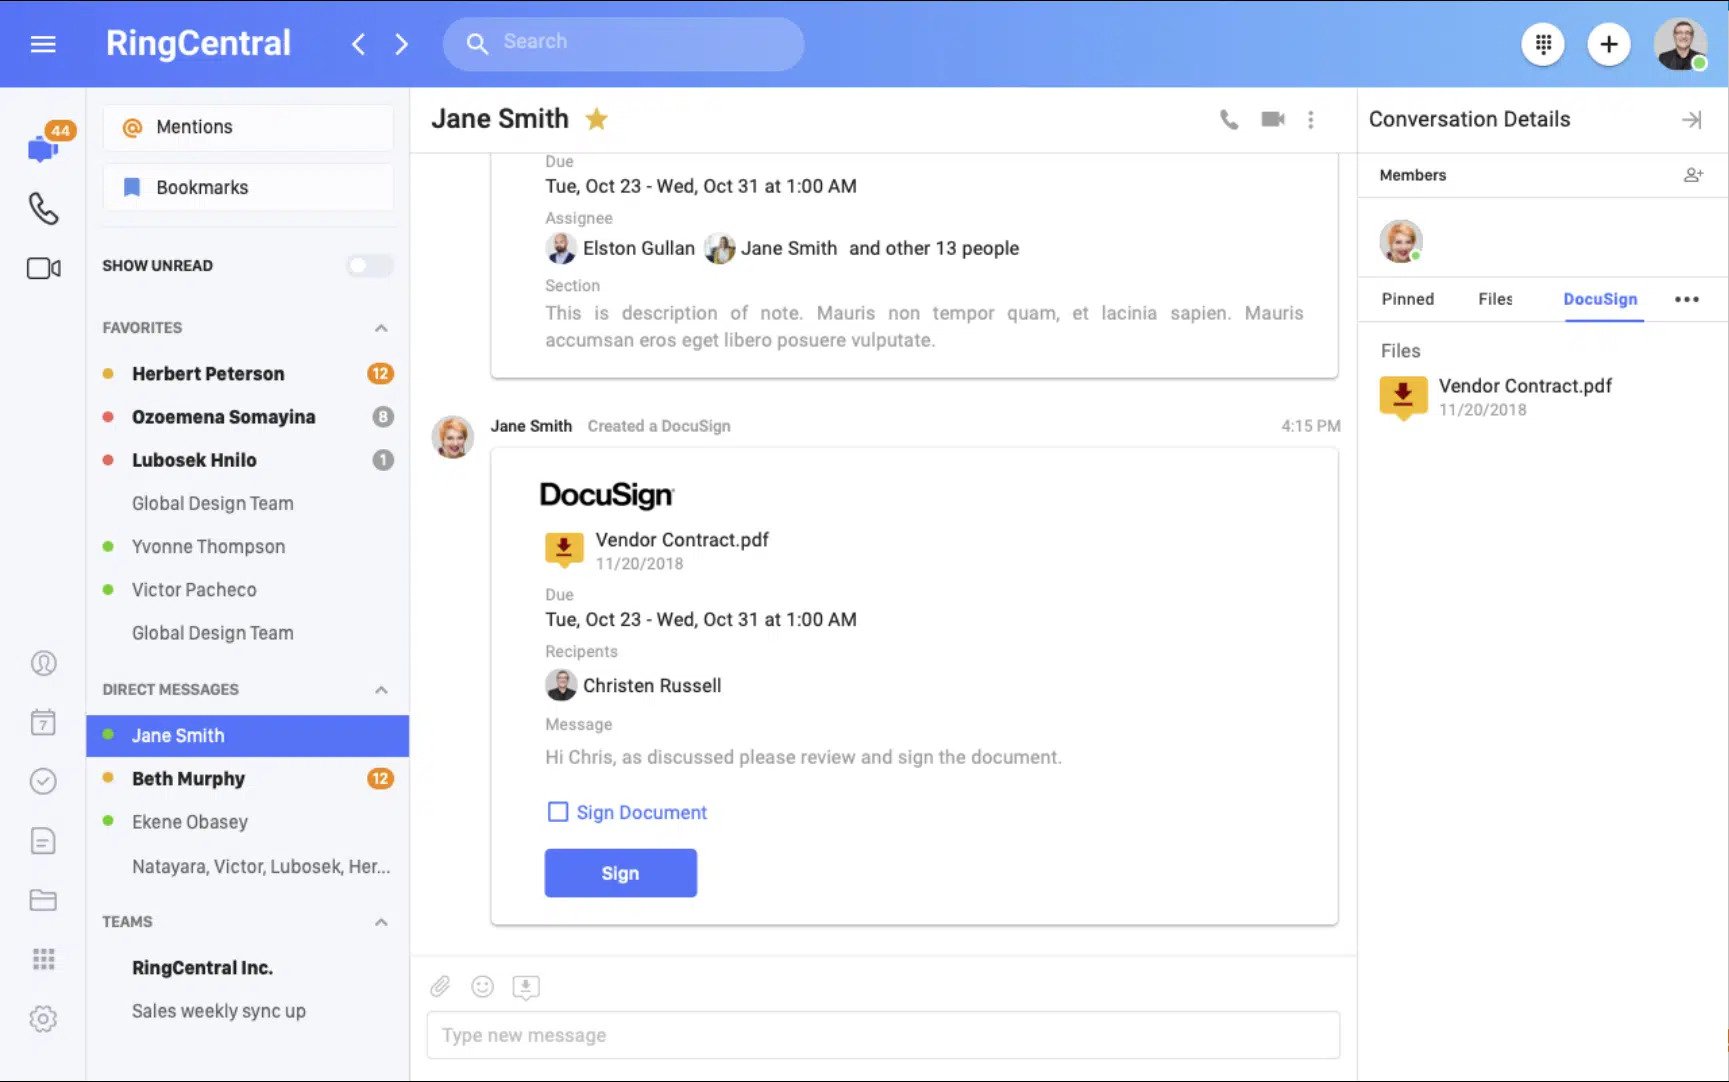Toggle the Show Unread switch
This screenshot has height=1082, width=1729.
pos(369,266)
